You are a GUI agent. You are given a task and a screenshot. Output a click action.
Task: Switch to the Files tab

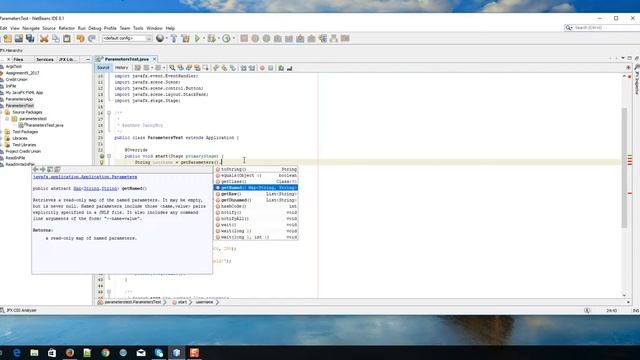(x=19, y=60)
